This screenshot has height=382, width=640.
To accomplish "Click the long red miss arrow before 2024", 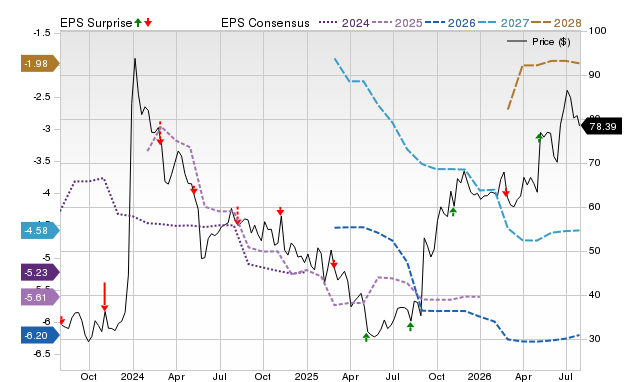I will (x=104, y=297).
